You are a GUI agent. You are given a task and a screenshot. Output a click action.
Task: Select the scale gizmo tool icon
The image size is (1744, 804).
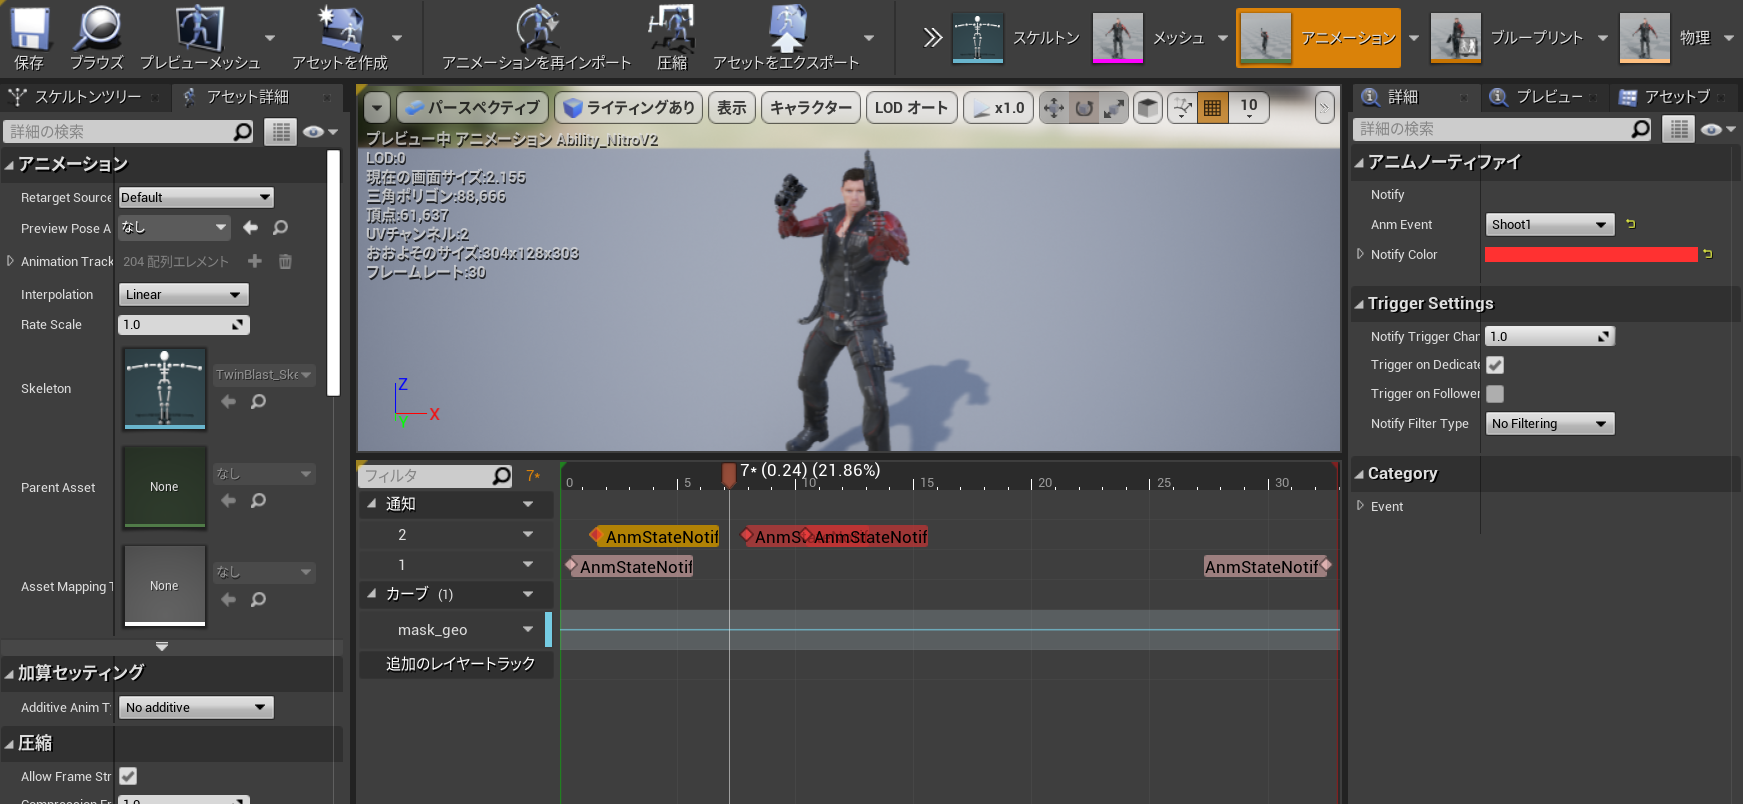1114,107
